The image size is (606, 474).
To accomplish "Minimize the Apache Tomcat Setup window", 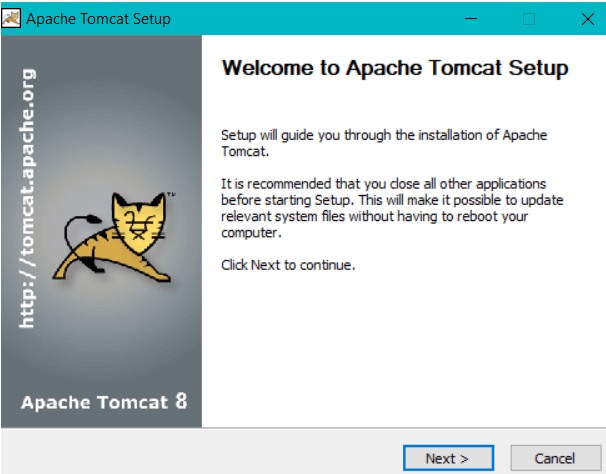I will click(471, 19).
